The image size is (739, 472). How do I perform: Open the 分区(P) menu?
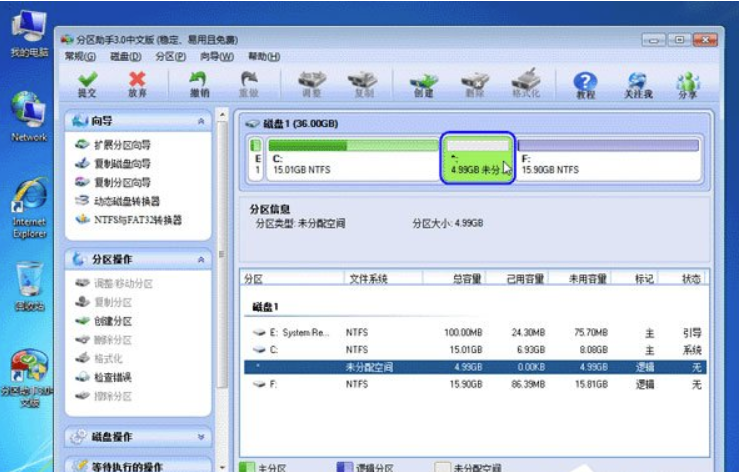[x=171, y=57]
